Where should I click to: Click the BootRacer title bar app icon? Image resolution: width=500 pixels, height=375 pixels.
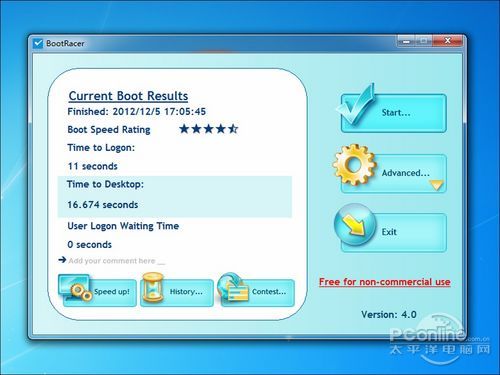[x=38, y=43]
